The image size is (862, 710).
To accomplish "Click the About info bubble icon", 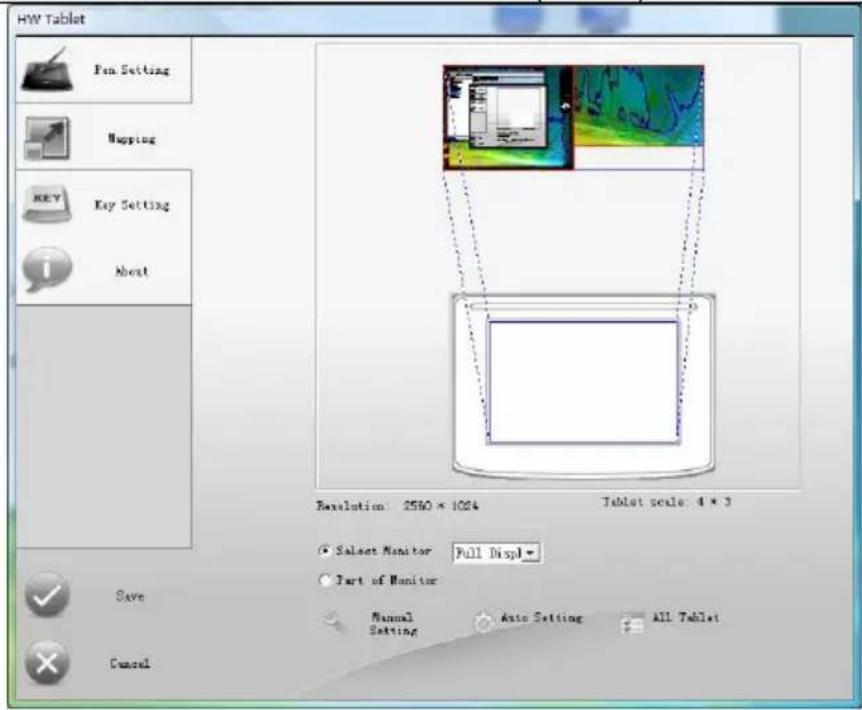I will [47, 269].
